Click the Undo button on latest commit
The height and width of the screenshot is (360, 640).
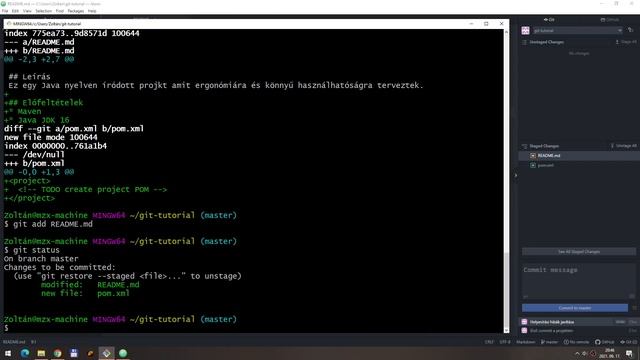point(620,322)
